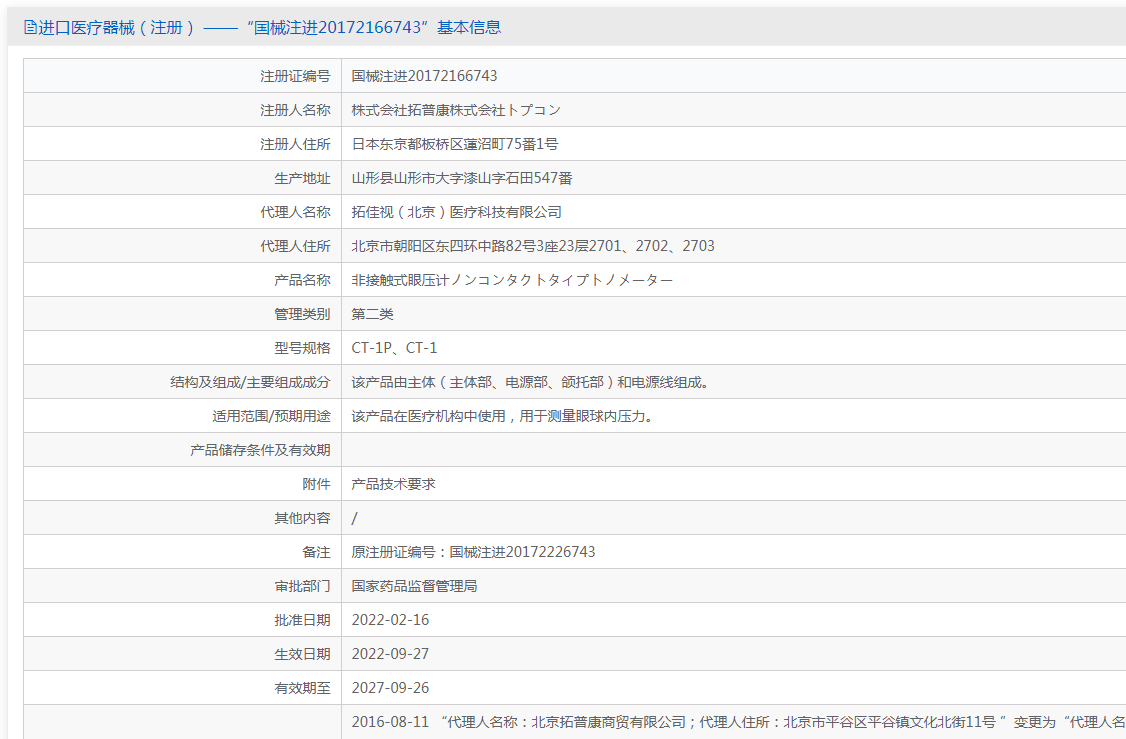Click the 生产地址 label cell
This screenshot has width=1126, height=739.
click(182, 178)
